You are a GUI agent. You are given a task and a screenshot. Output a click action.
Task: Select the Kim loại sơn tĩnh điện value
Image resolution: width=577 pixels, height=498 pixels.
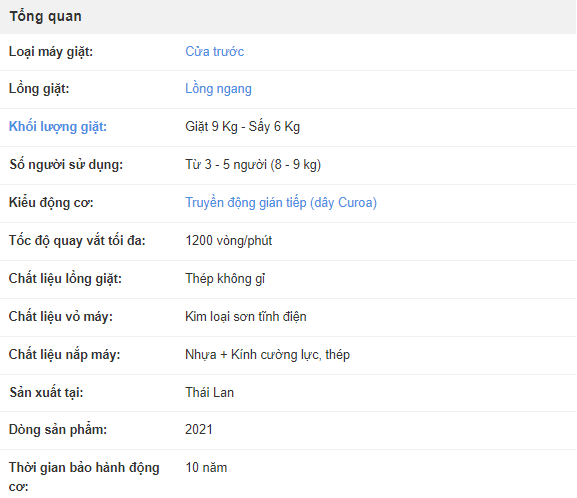[x=246, y=317]
